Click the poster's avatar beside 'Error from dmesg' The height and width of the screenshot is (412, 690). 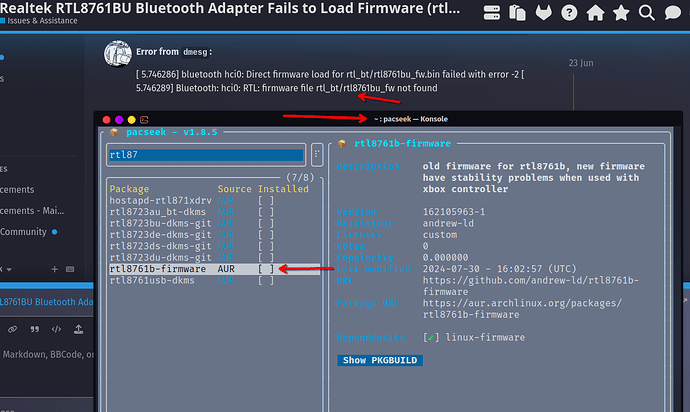[117, 54]
